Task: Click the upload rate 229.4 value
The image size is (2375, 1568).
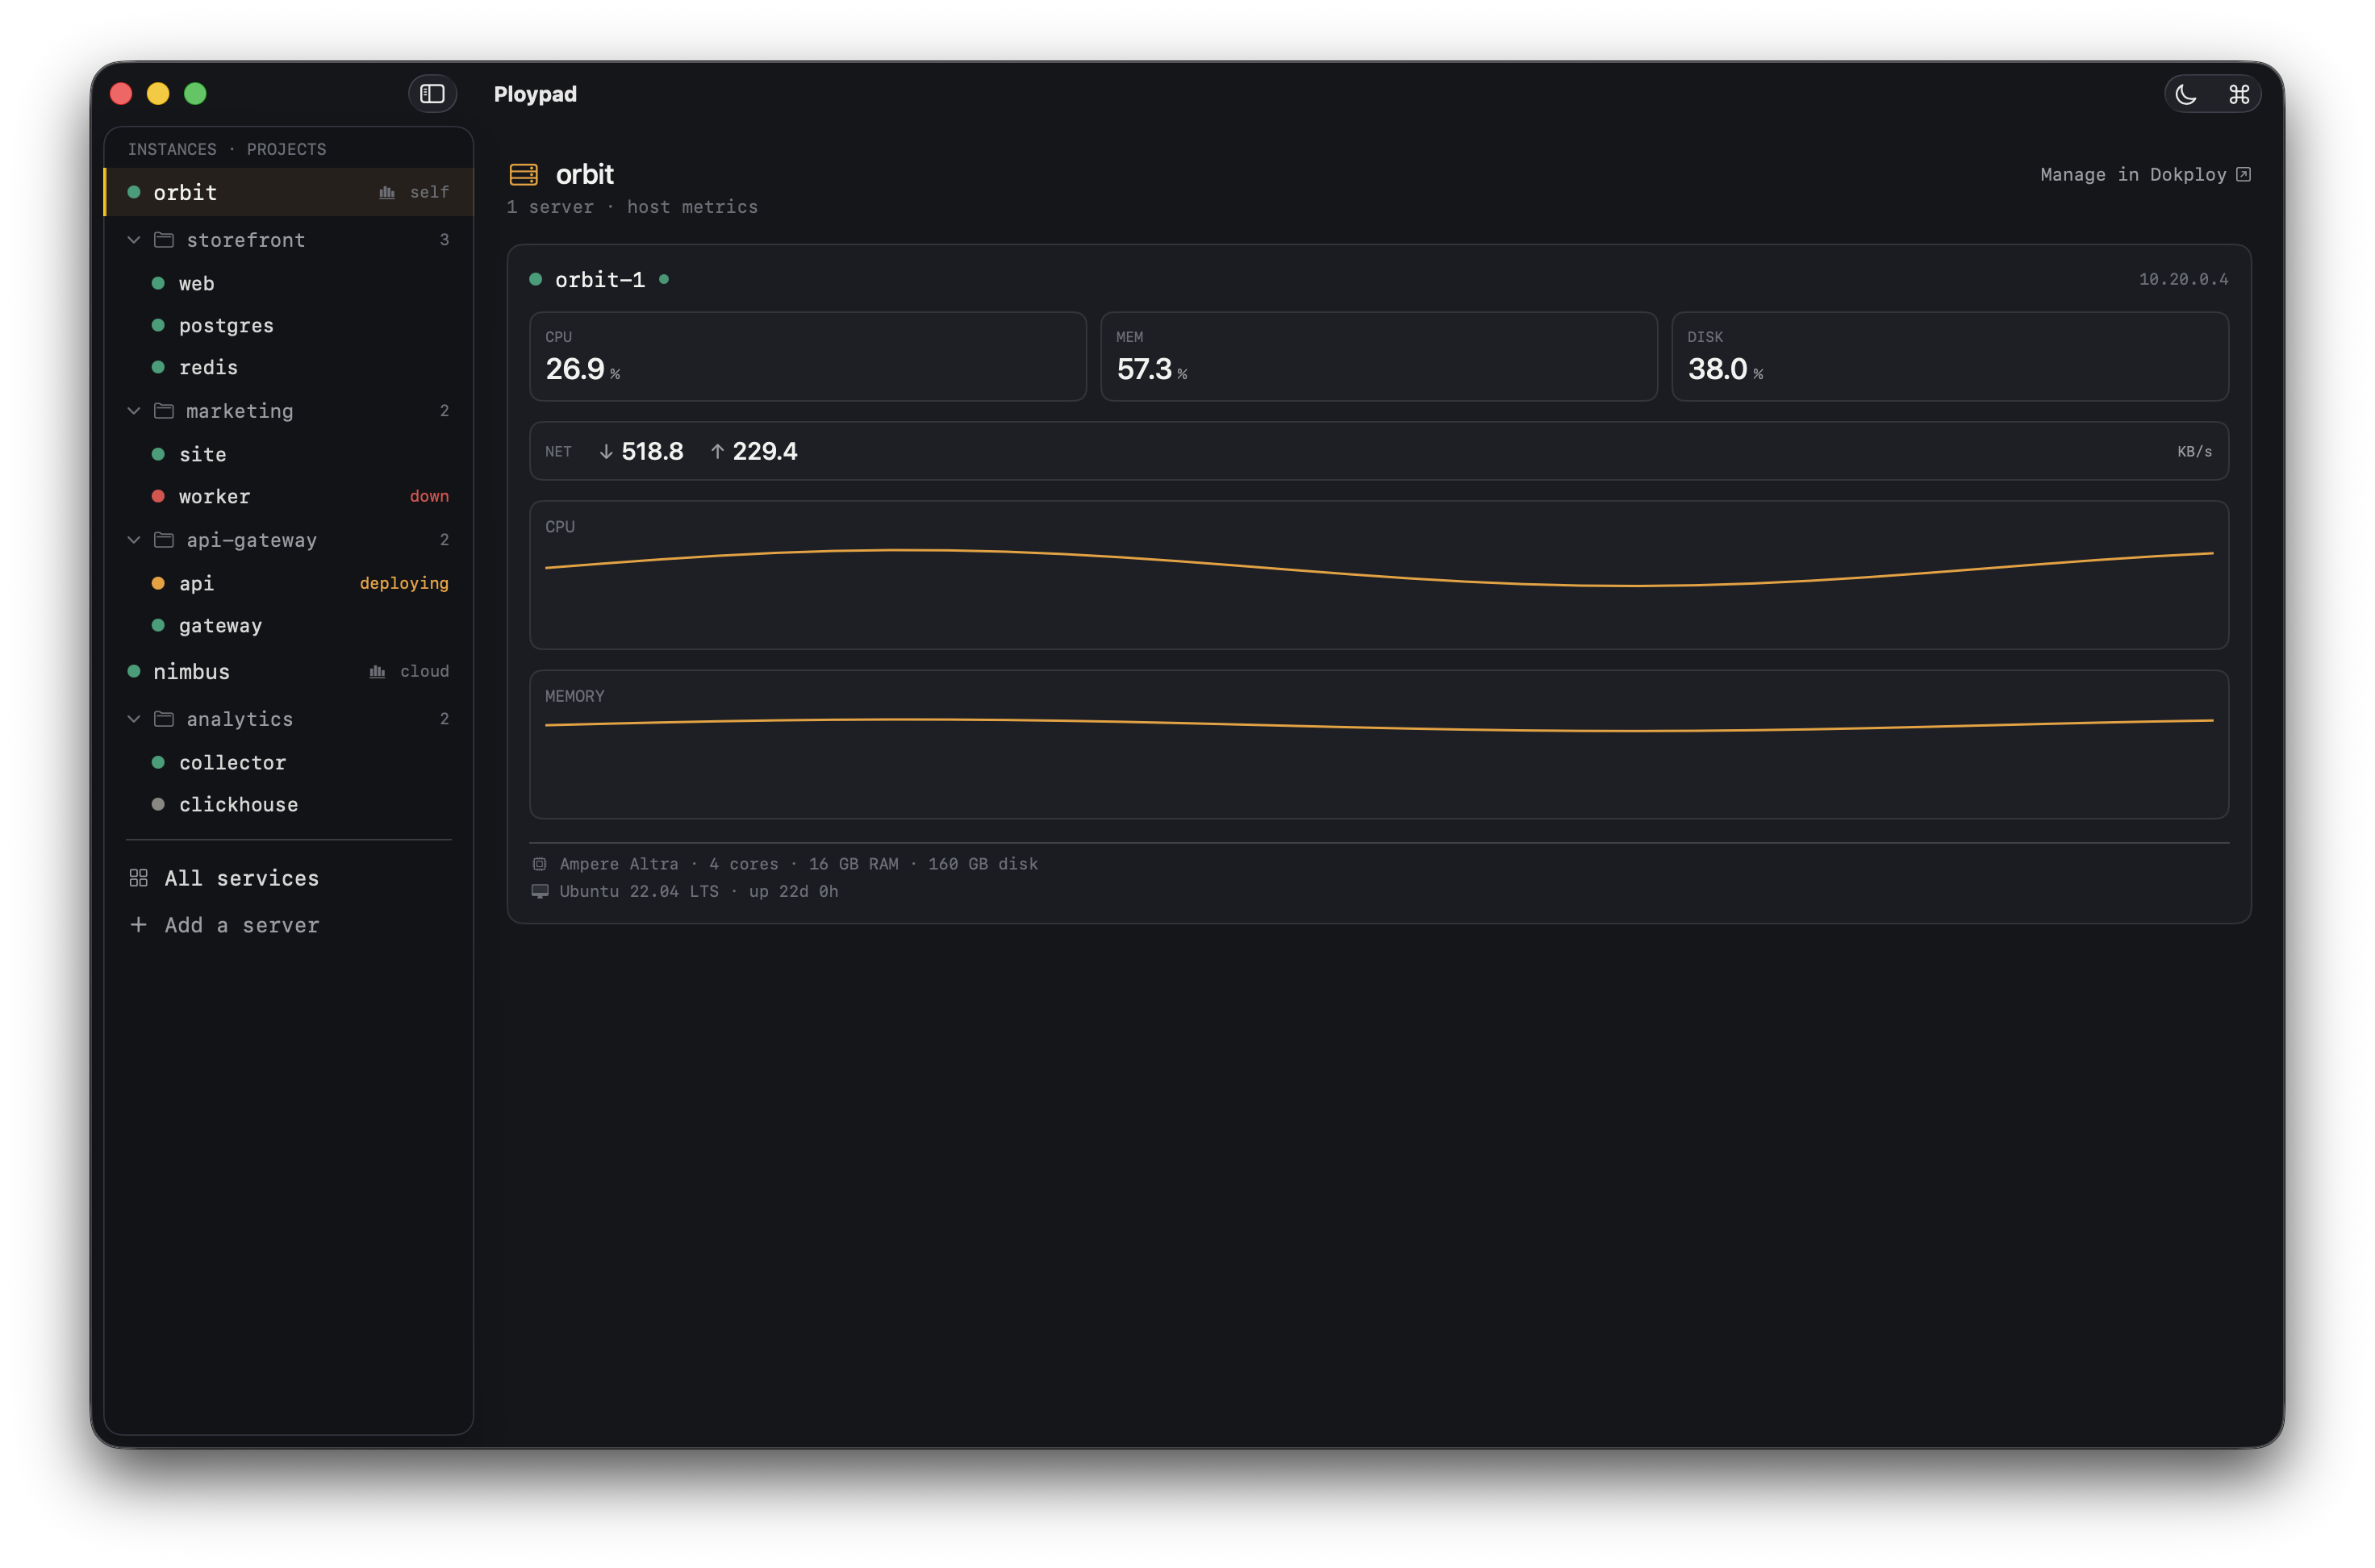Action: click(765, 452)
